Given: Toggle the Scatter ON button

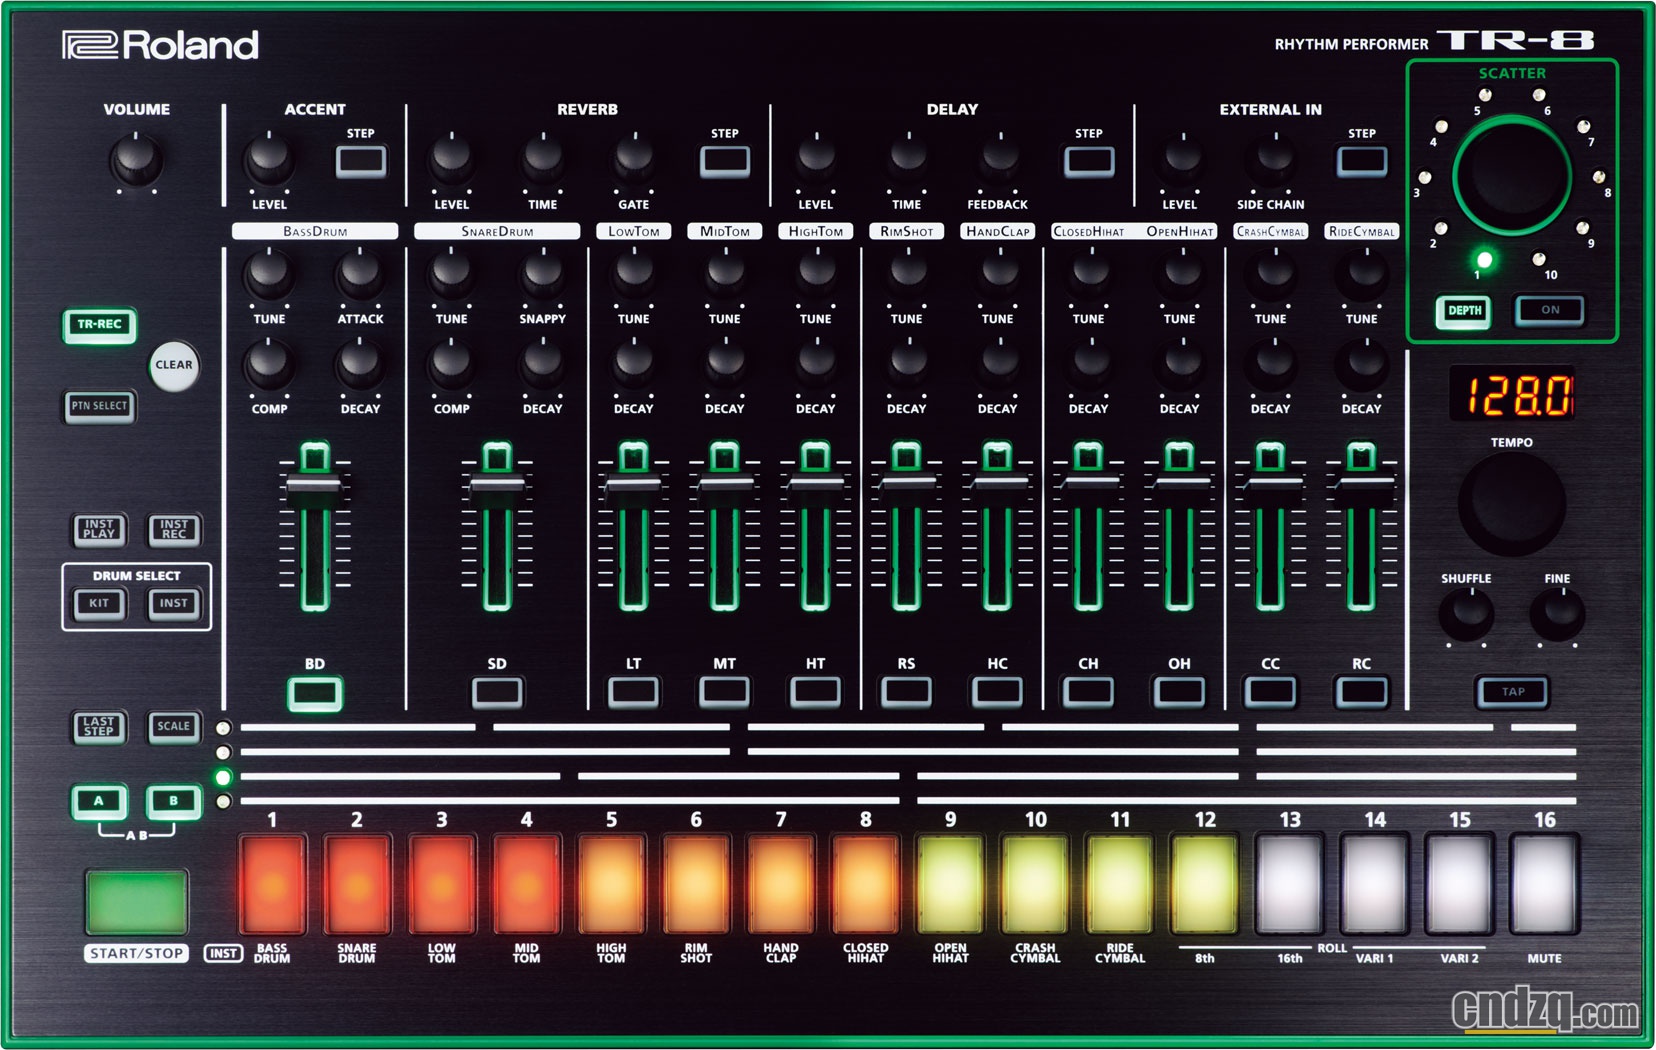Looking at the screenshot, I should point(1550,310).
